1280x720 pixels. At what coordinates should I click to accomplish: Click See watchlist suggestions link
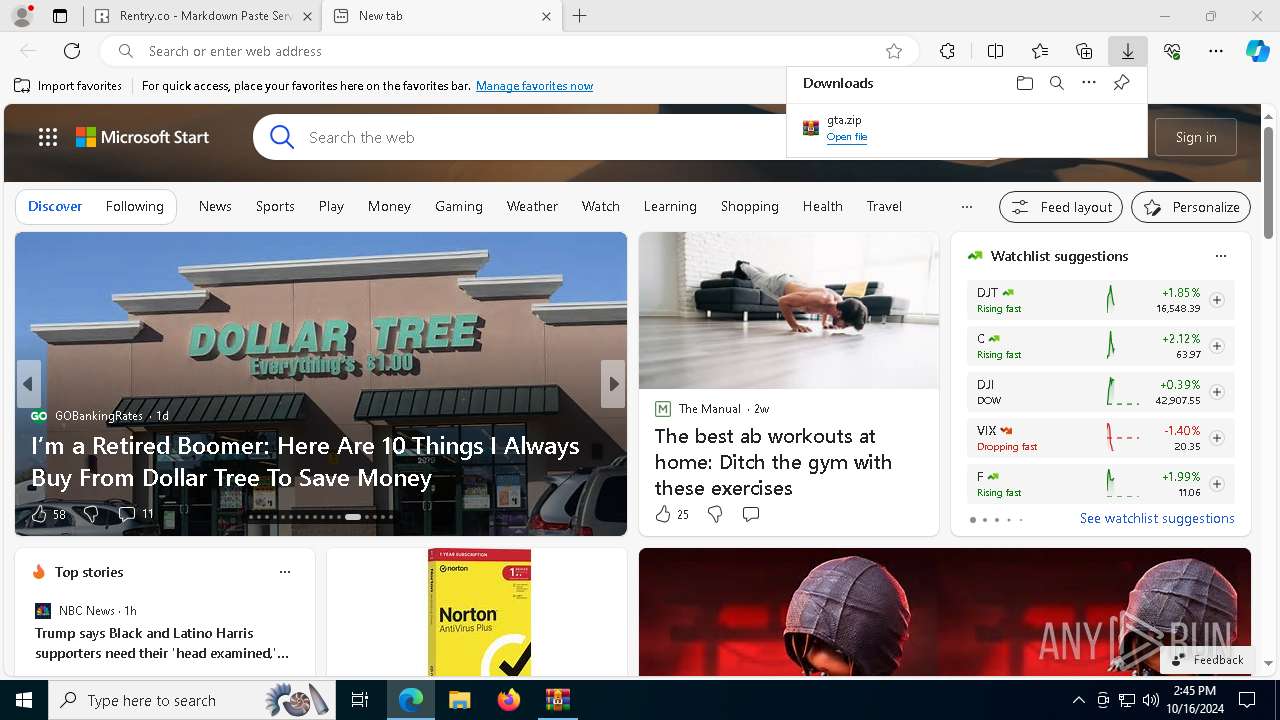click(x=1157, y=518)
